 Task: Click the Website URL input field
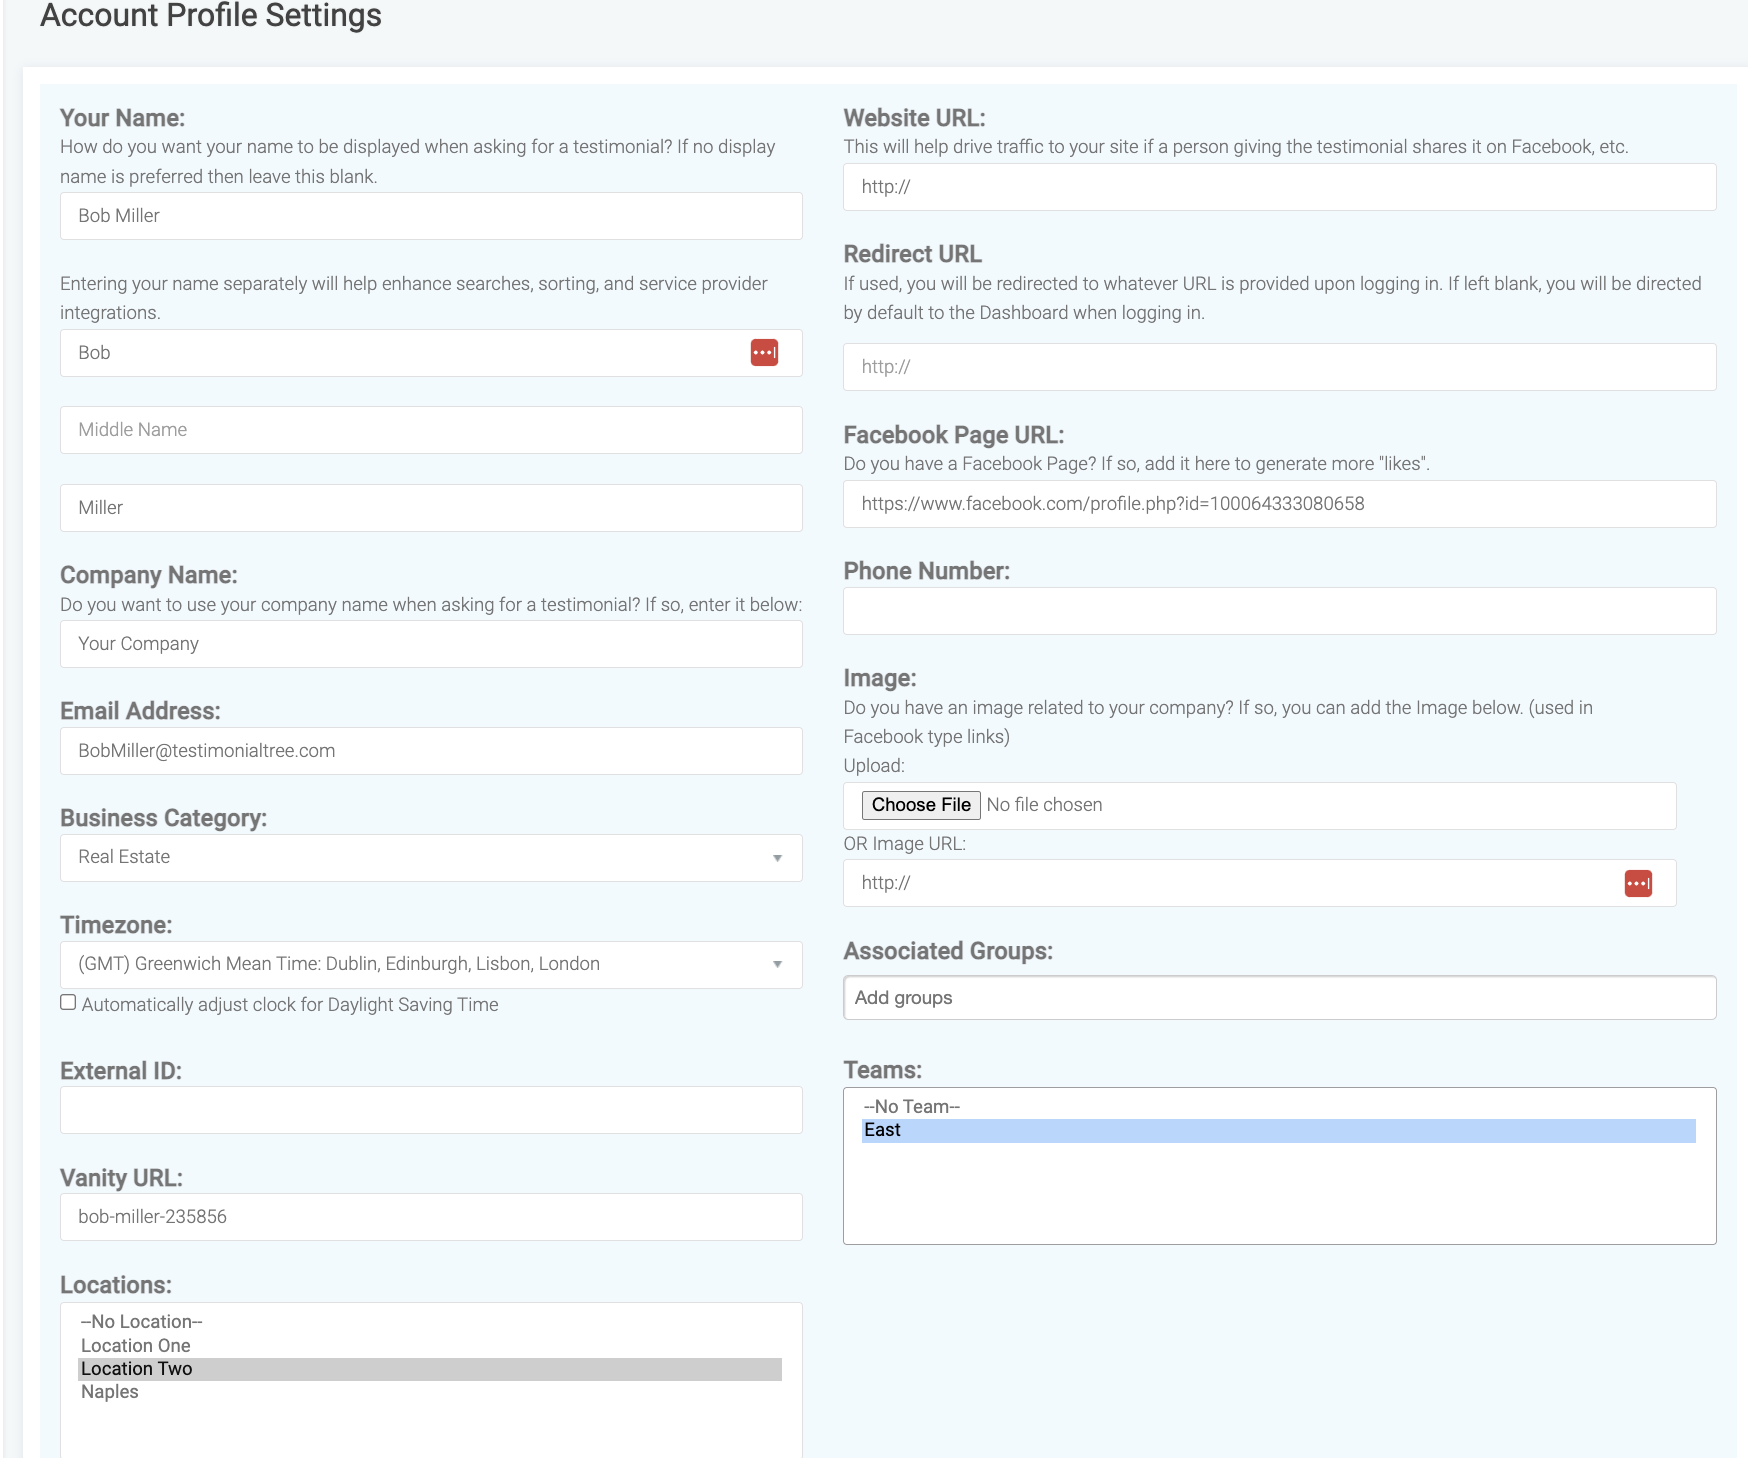coord(1280,187)
